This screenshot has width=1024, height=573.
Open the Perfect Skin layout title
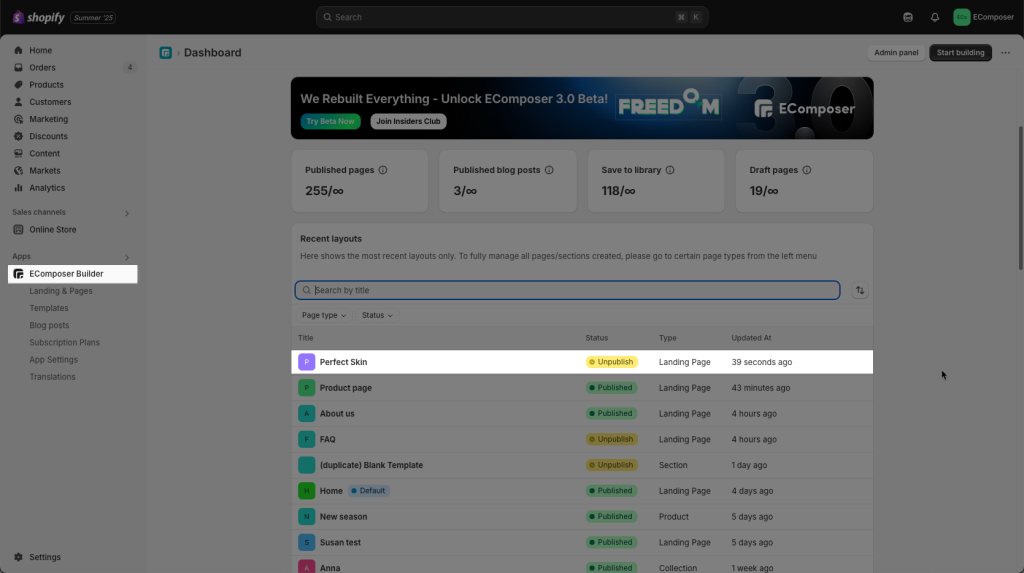click(343, 362)
